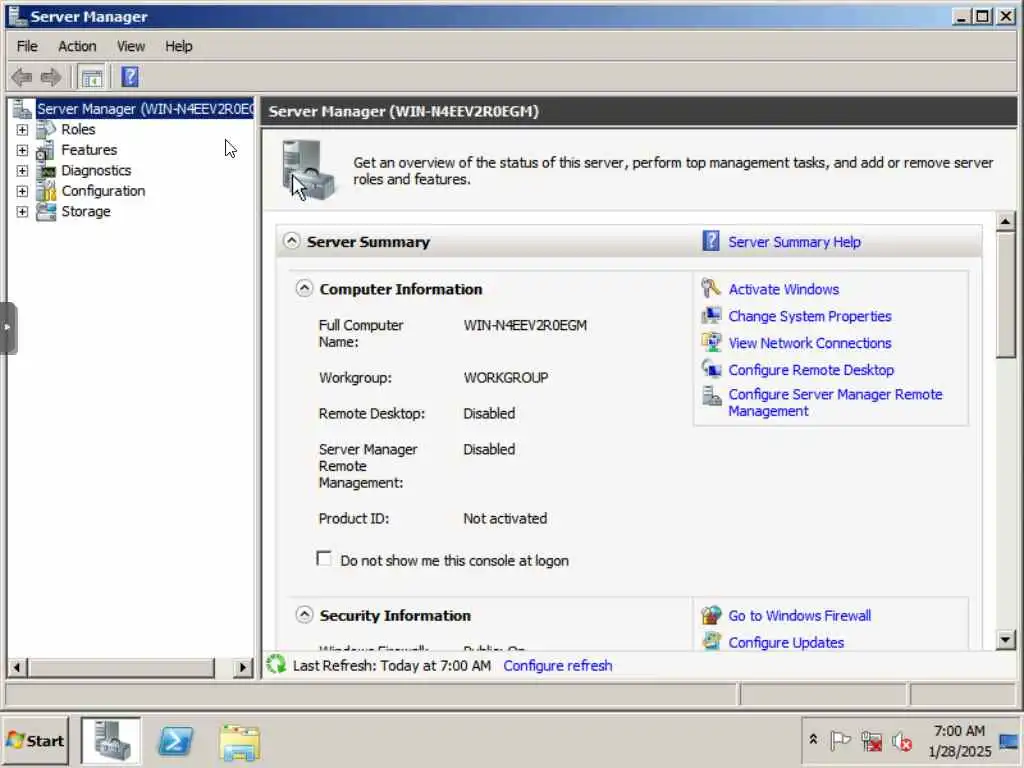Click the Forward arrow toolbar icon

pos(51,78)
